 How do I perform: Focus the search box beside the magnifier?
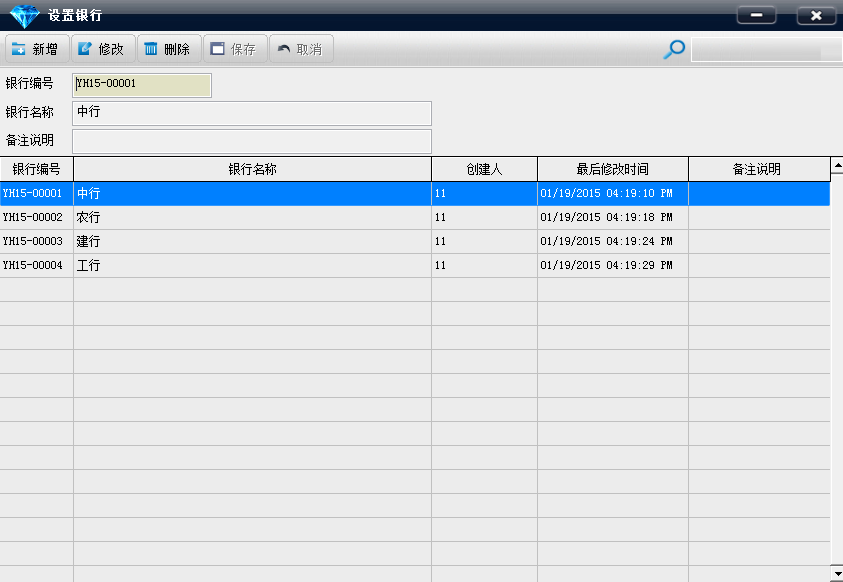click(x=766, y=50)
